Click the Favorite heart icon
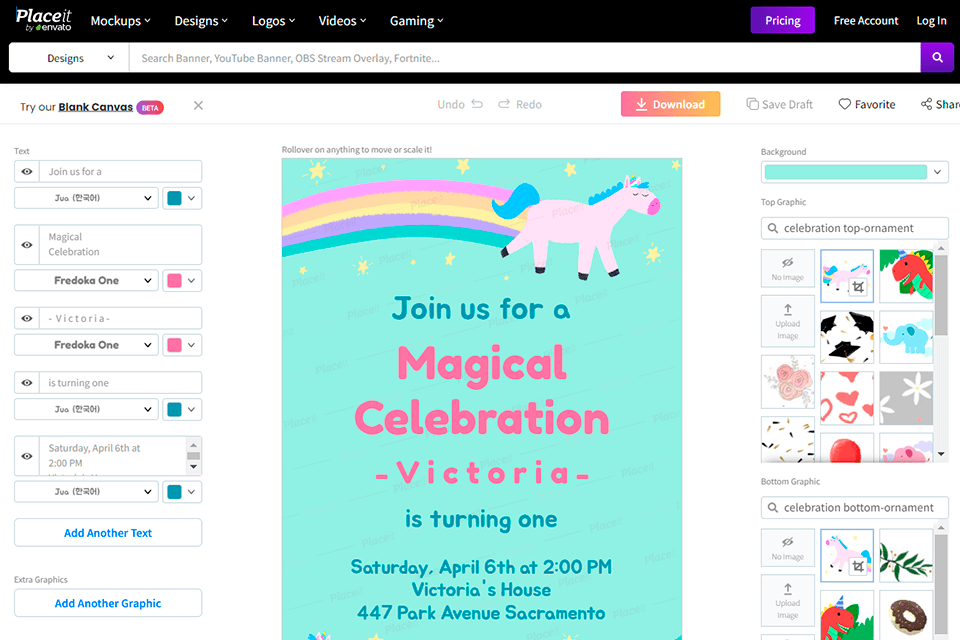Screen dimensions: 960x640 845,104
